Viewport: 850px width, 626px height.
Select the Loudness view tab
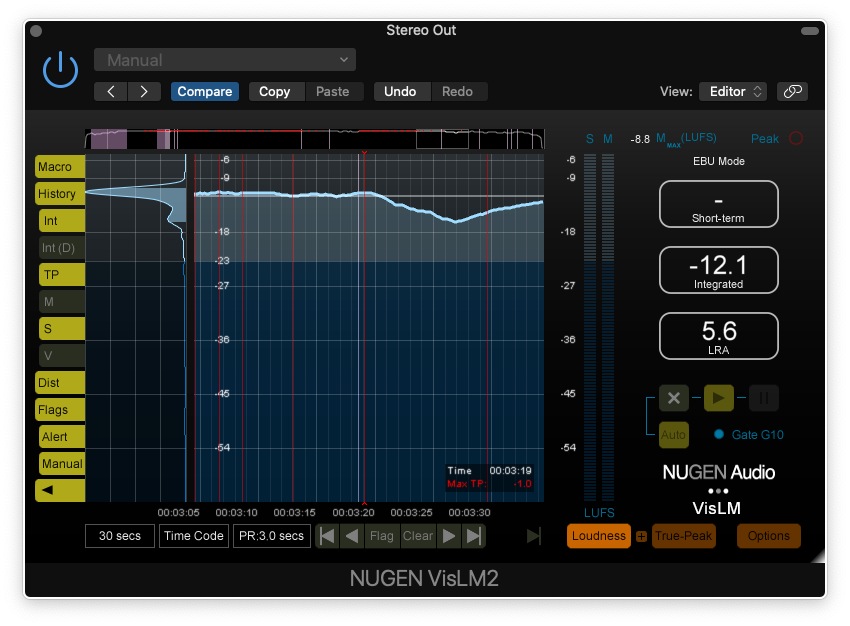[598, 536]
